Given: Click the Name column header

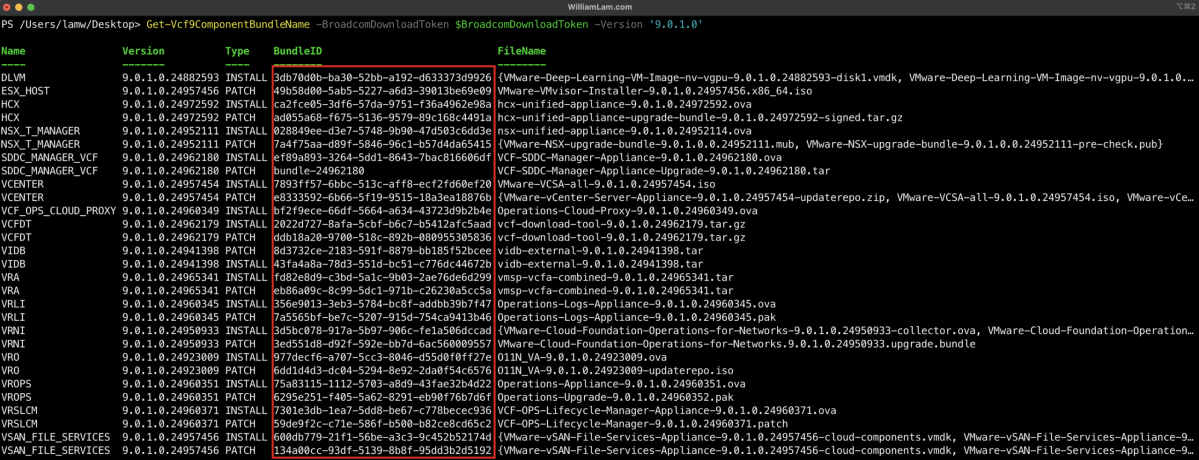Looking at the screenshot, I should click(13, 51).
